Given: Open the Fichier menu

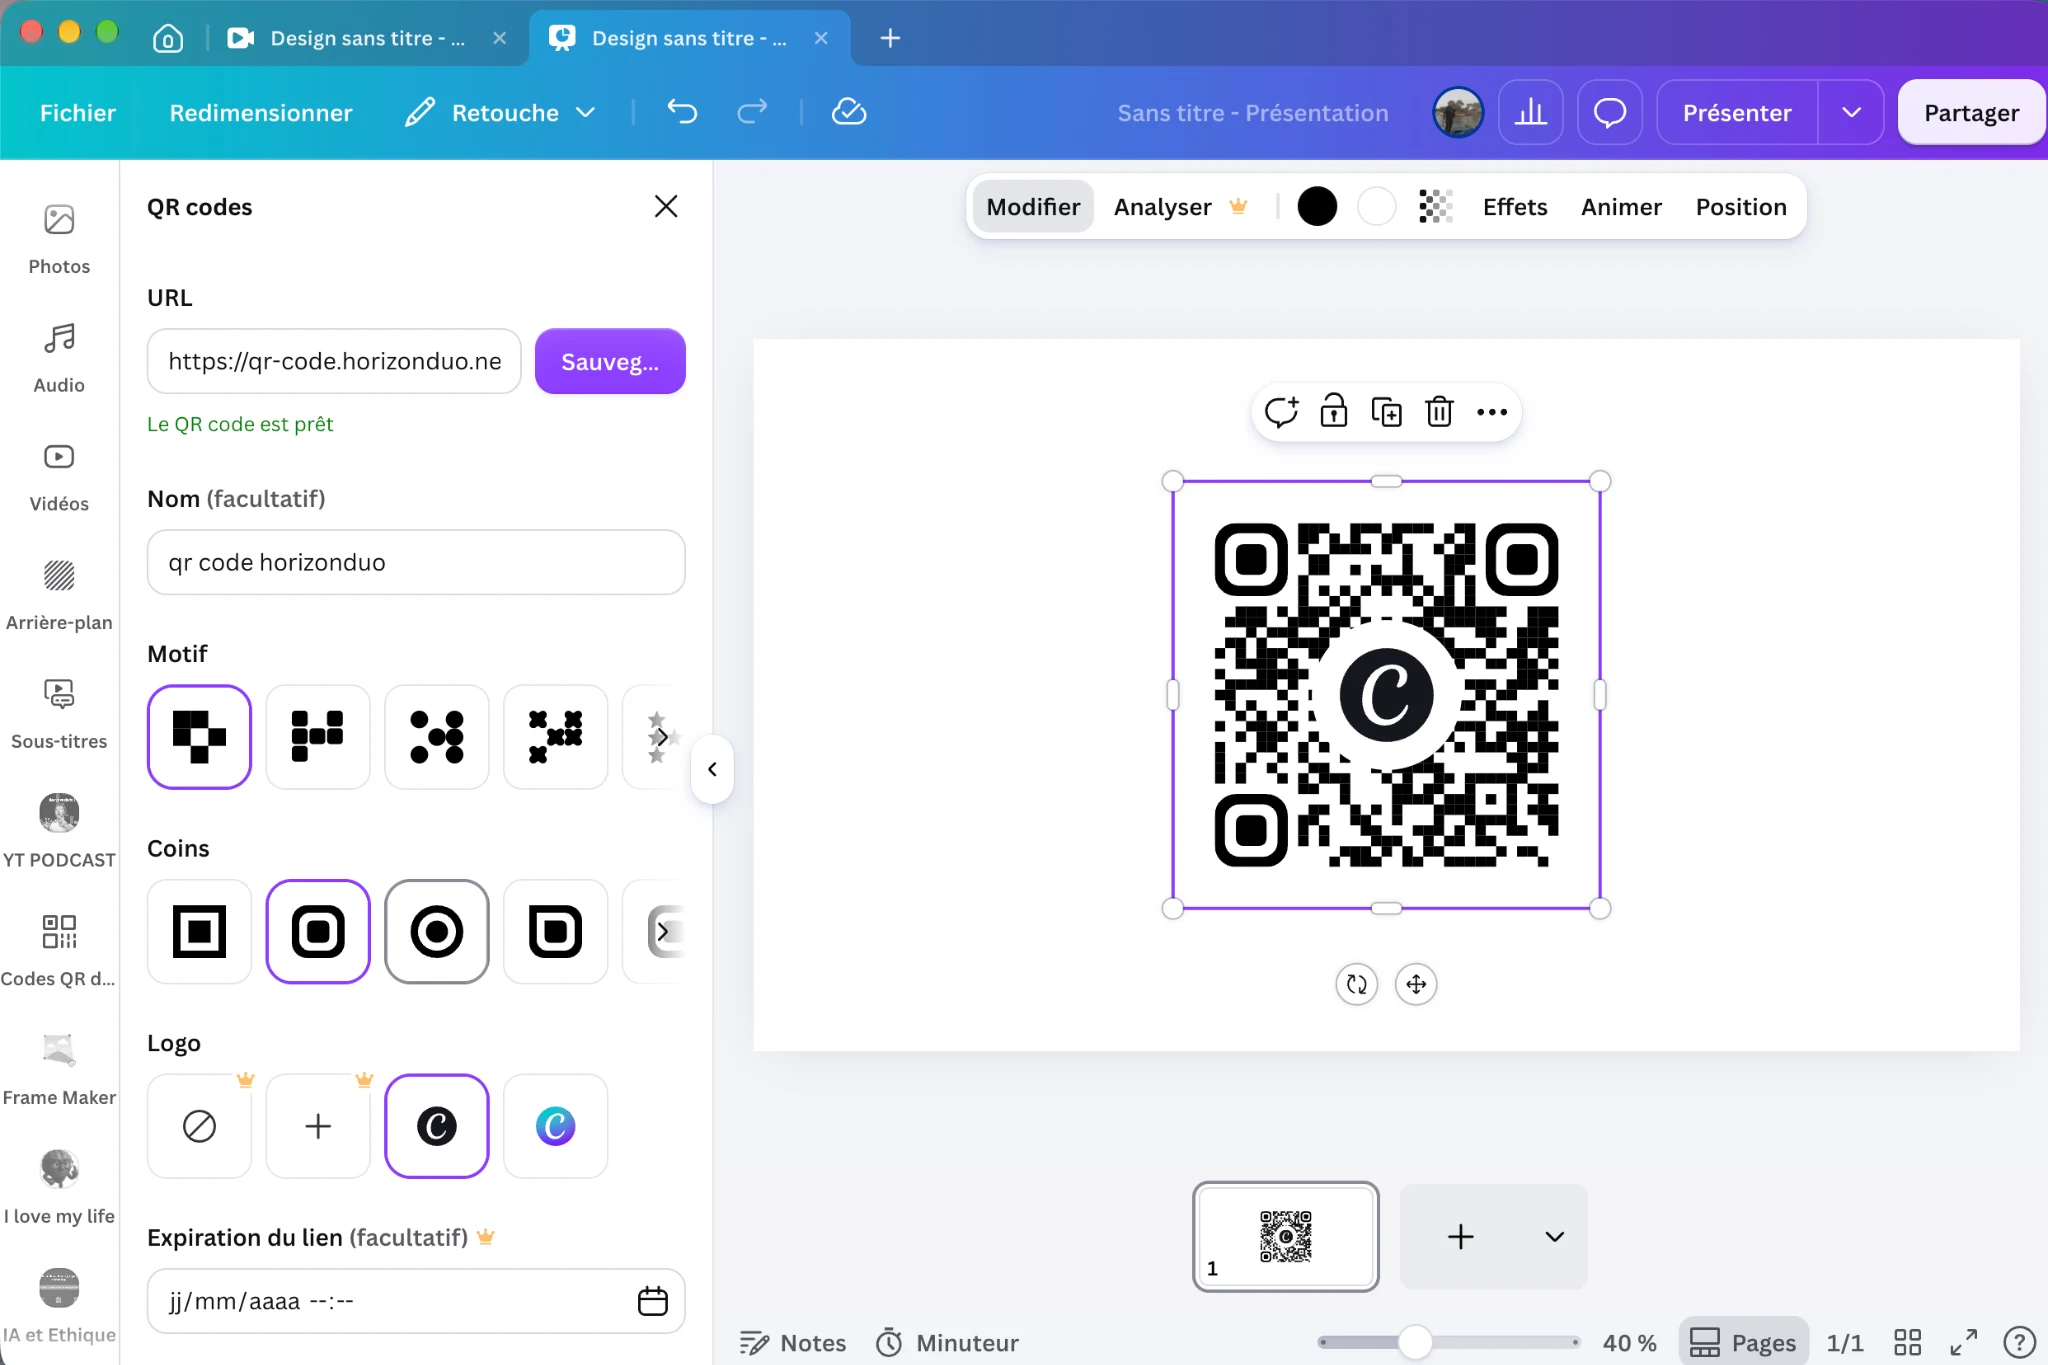Looking at the screenshot, I should point(78,113).
